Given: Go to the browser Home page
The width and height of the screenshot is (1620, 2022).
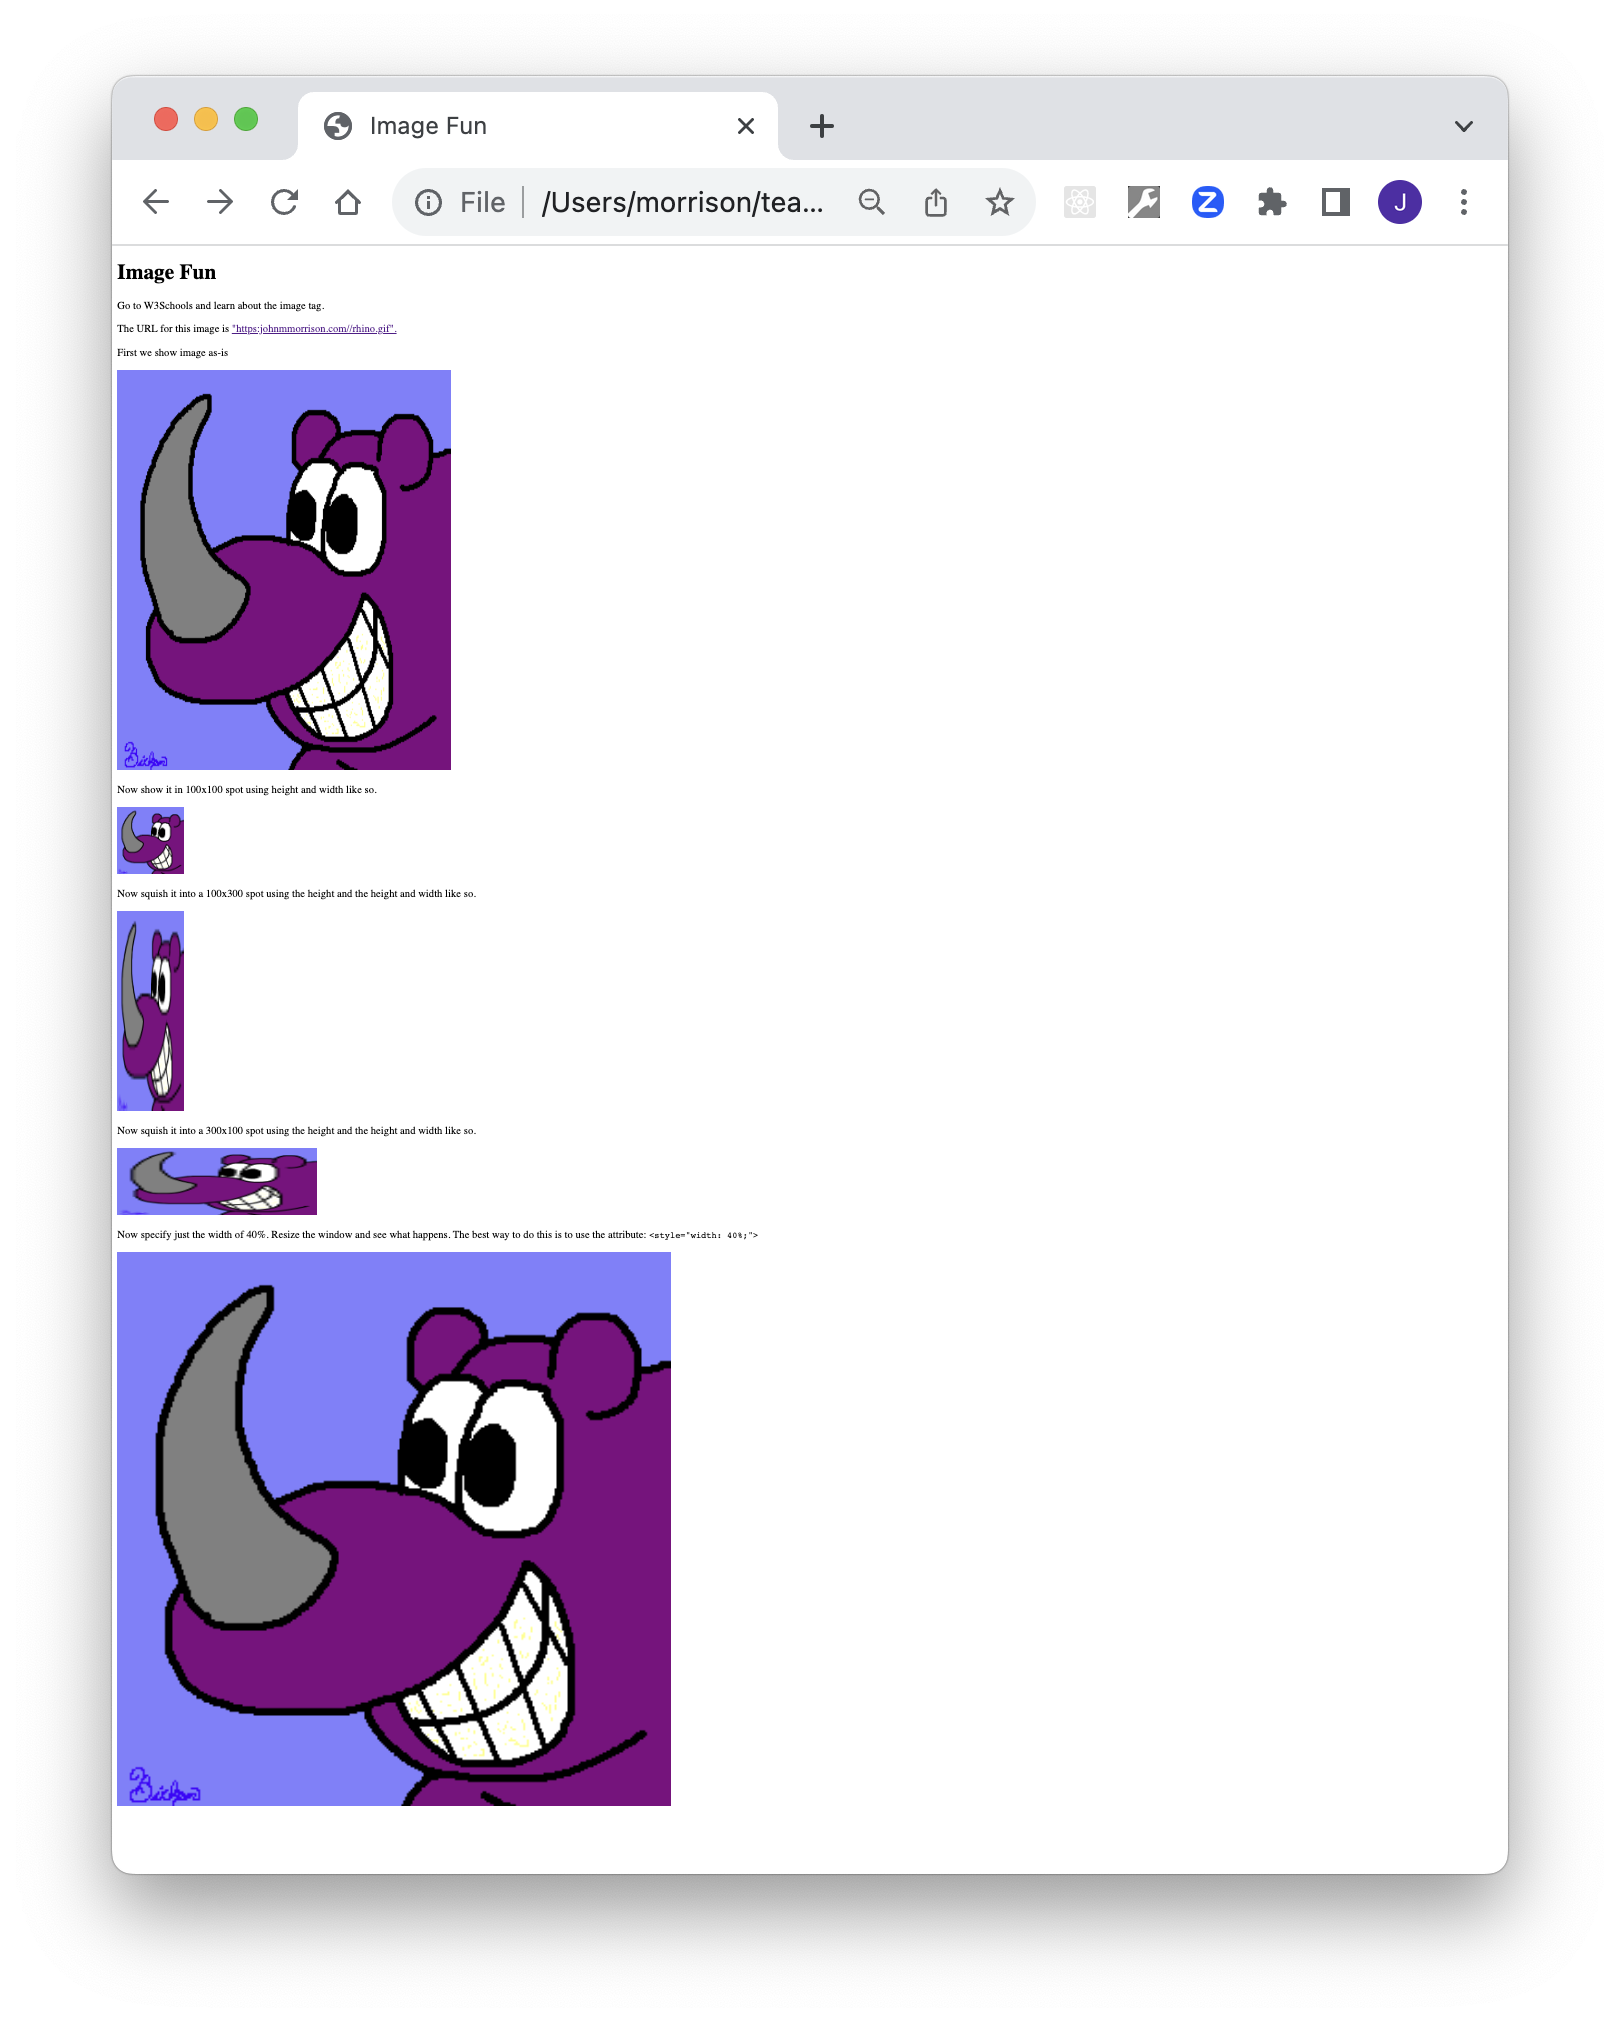Looking at the screenshot, I should pyautogui.click(x=348, y=203).
